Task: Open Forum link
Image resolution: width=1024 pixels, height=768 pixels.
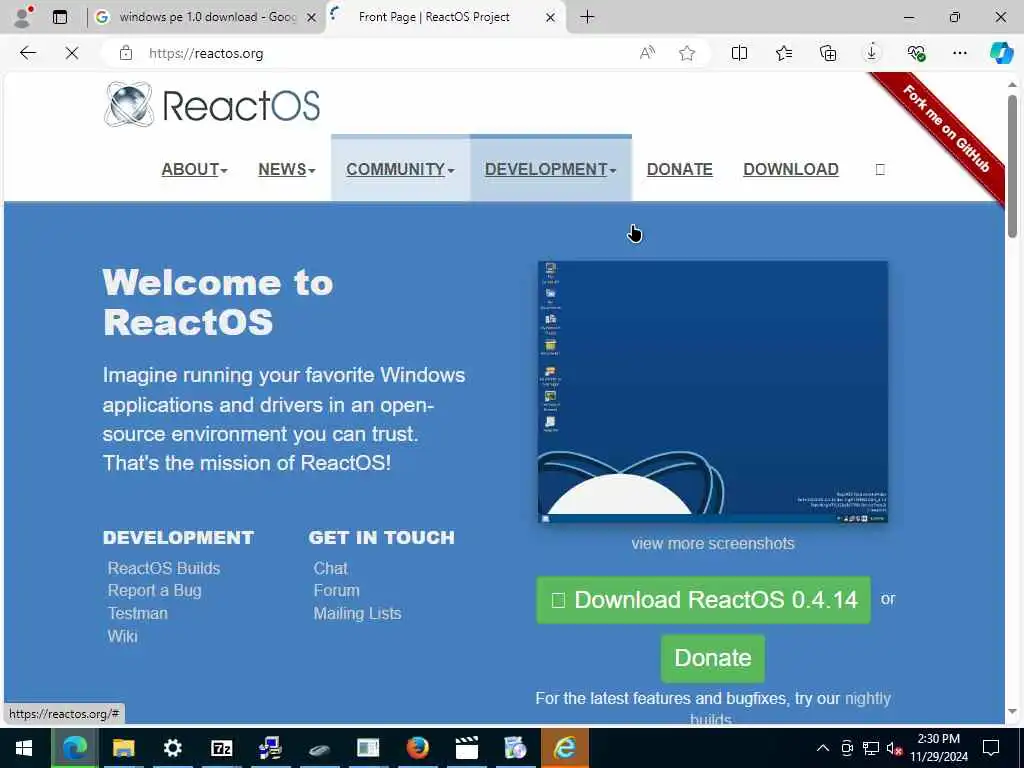Action: coord(336,590)
